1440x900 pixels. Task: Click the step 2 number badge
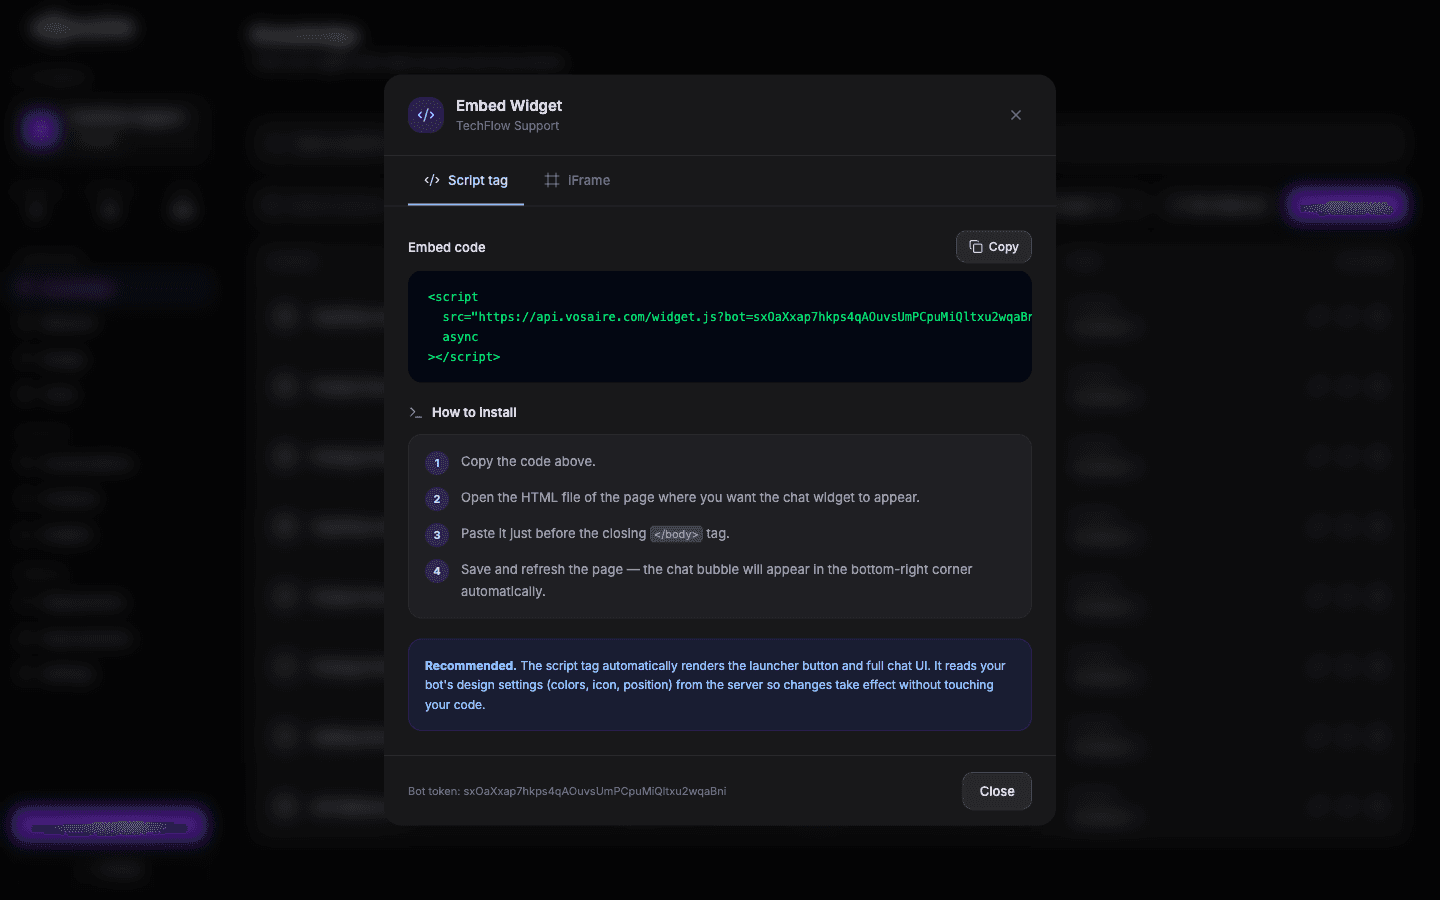437,499
